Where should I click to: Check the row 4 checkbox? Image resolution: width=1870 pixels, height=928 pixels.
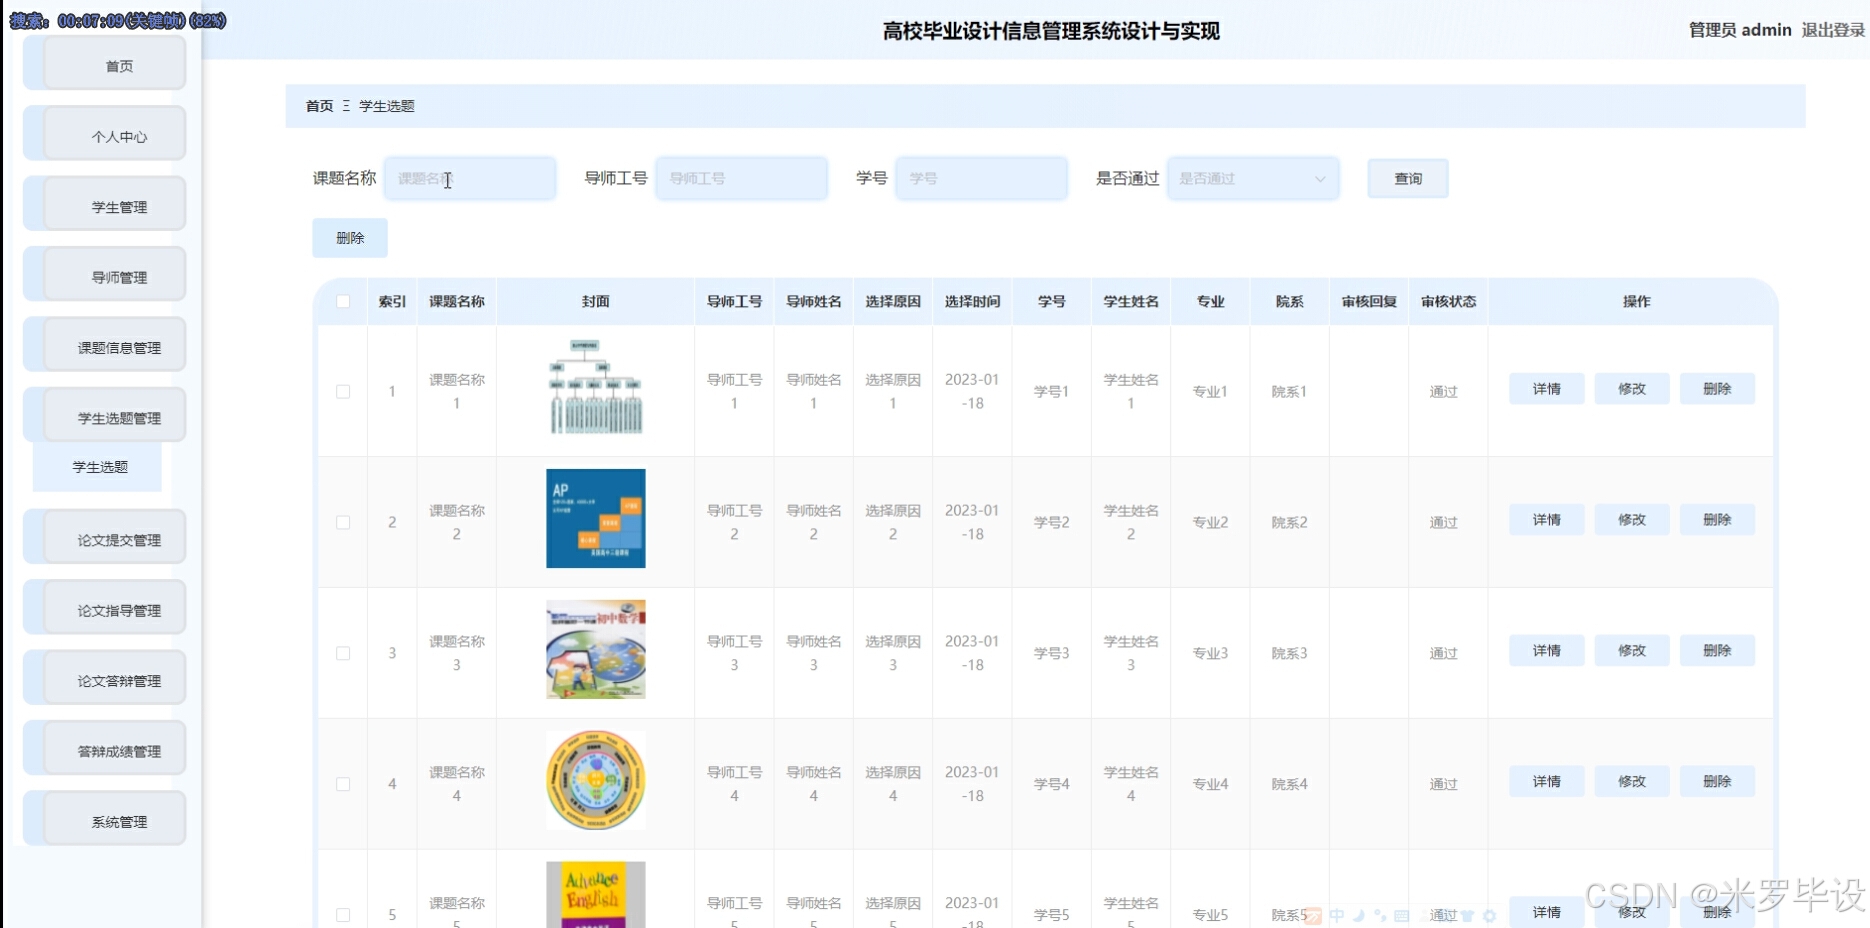click(343, 785)
